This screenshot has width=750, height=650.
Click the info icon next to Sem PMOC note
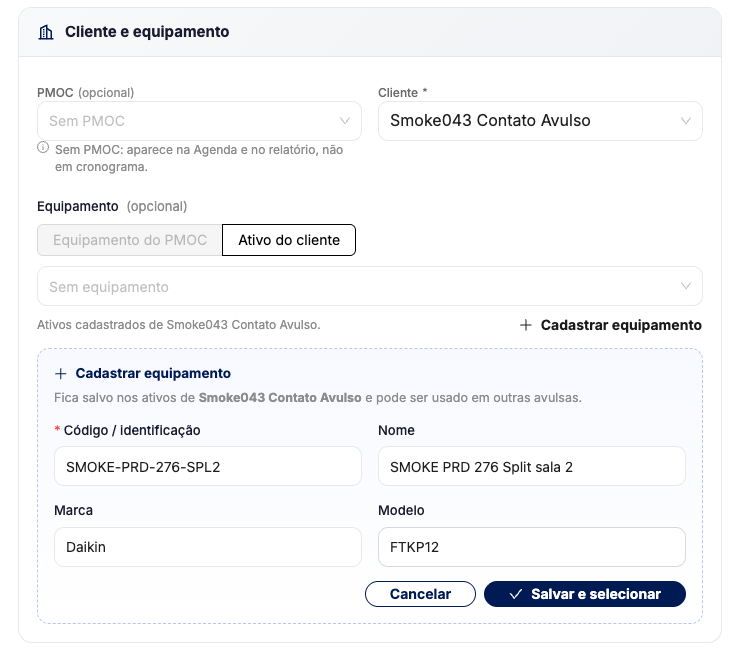(x=43, y=148)
